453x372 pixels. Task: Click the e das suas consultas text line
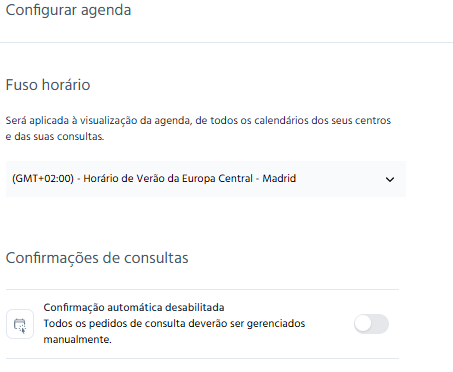(55, 136)
